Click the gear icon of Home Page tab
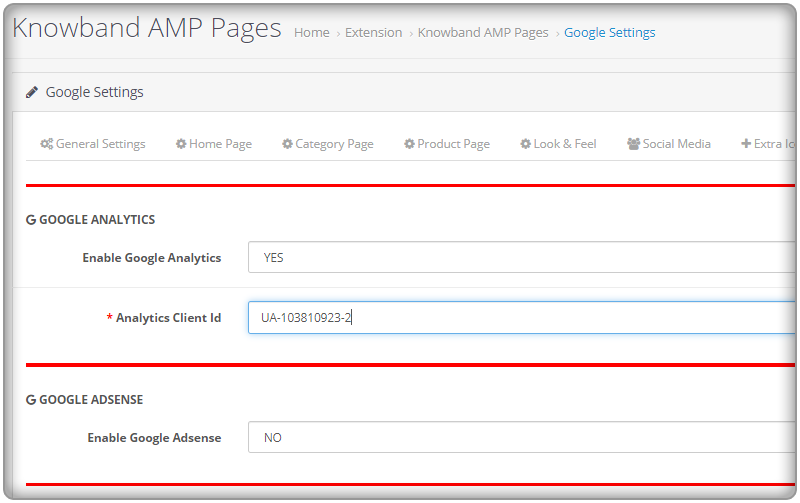 (181, 144)
